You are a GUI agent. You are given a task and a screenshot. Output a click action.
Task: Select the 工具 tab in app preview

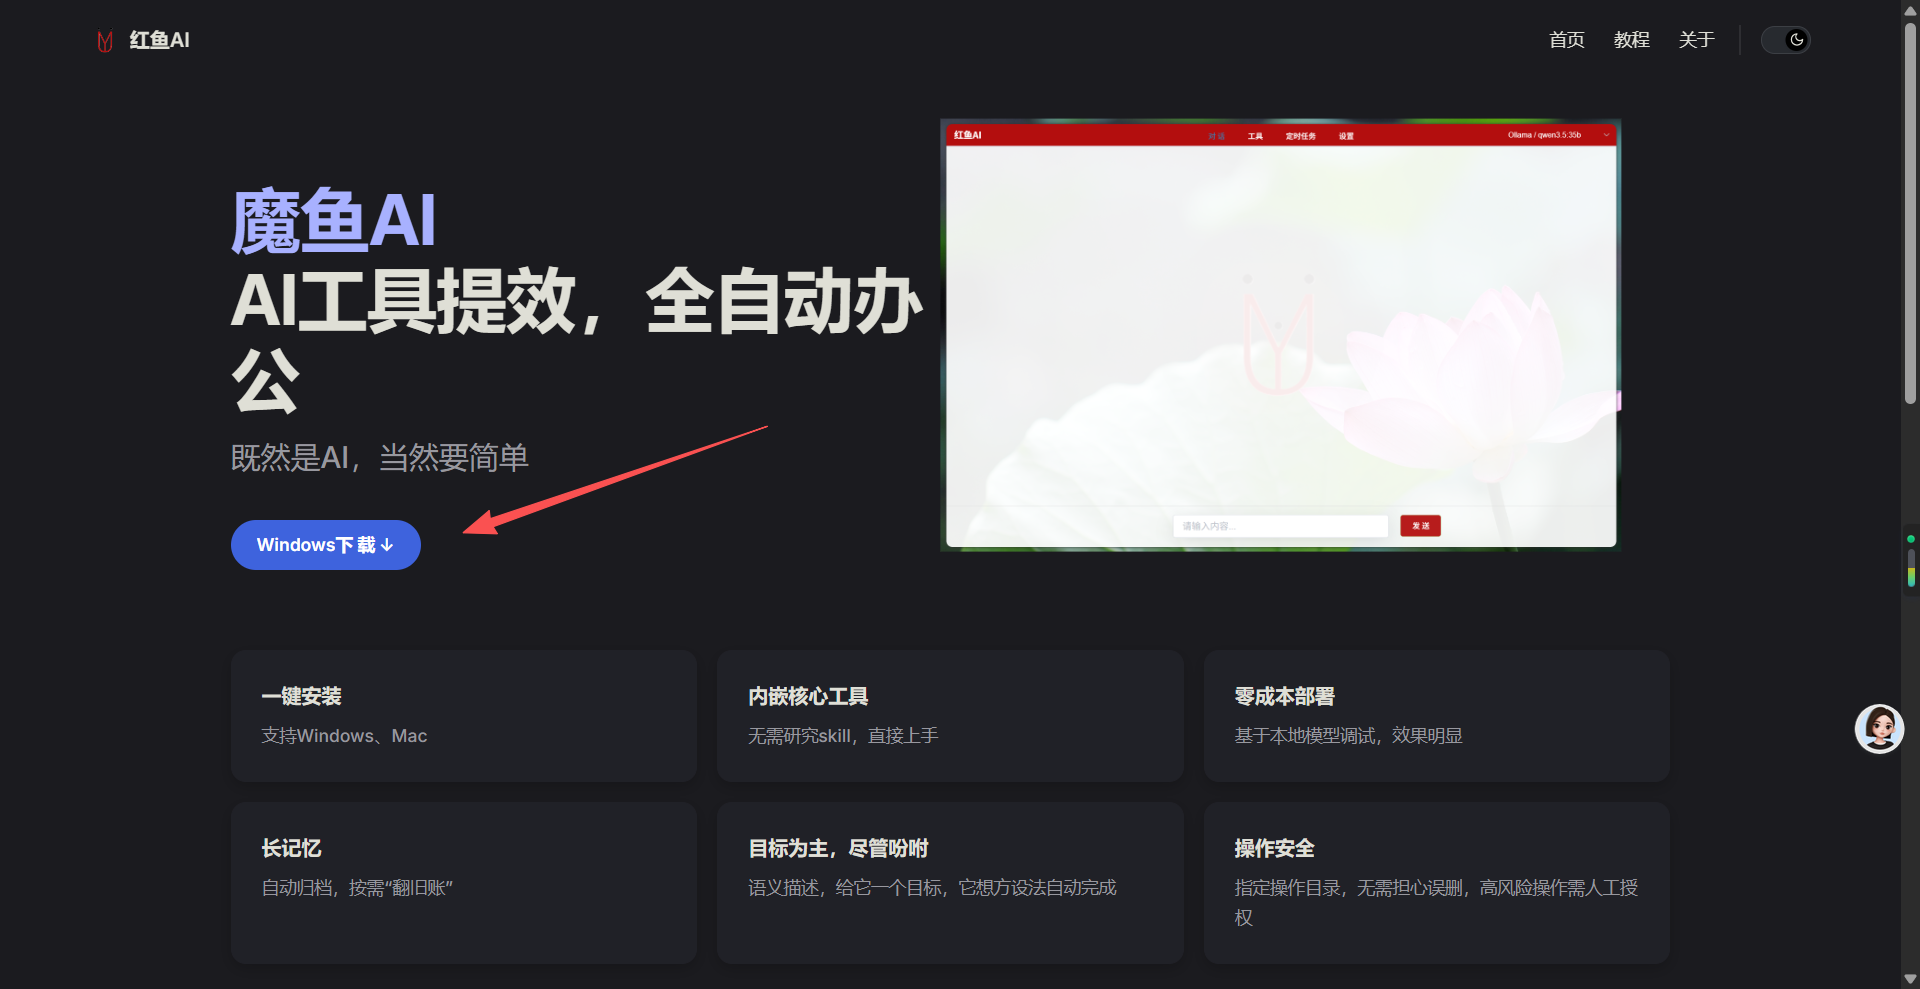(x=1255, y=136)
